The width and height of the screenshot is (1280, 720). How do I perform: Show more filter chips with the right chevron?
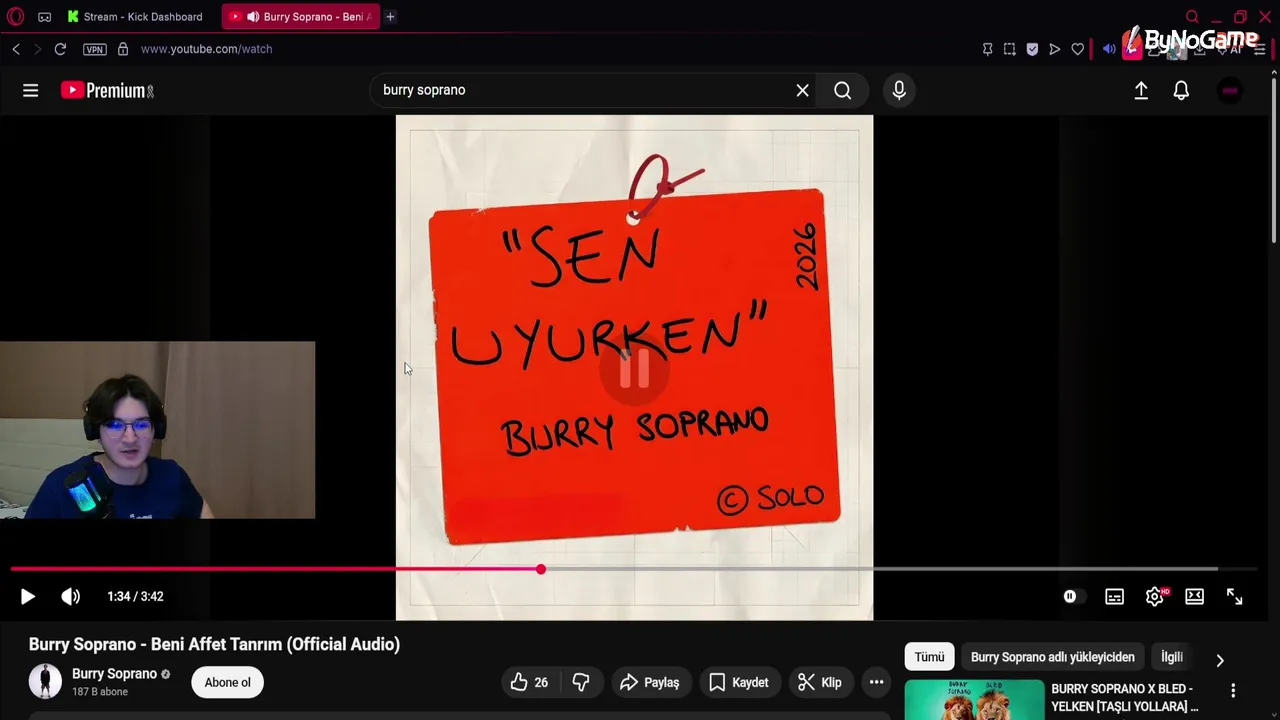tap(1220, 660)
